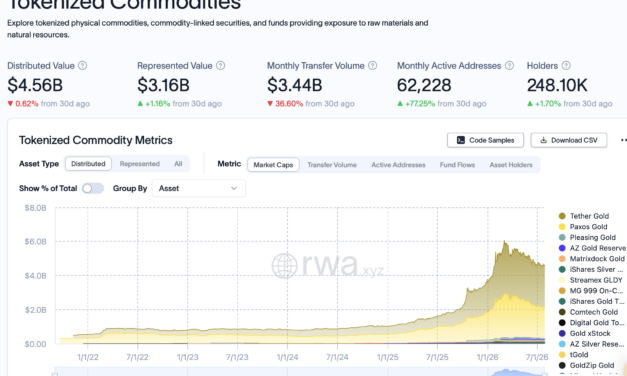This screenshot has width=627, height=376.
Task: Open the Group By Asset dropdown
Action: click(199, 188)
